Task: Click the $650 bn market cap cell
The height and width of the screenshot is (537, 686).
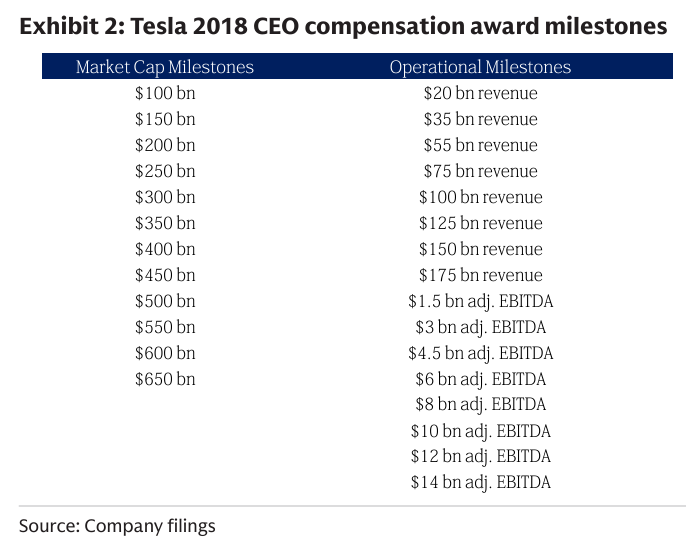Action: (x=165, y=379)
